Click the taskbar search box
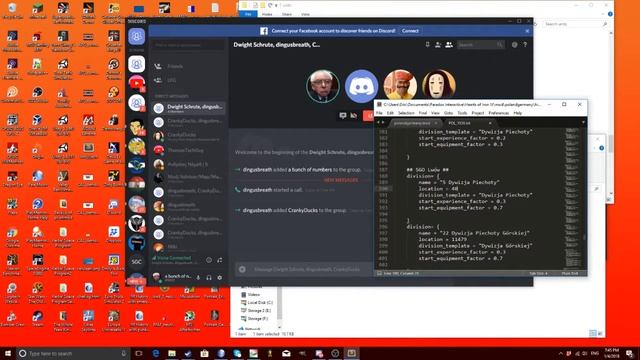The height and width of the screenshot is (360, 640). [x=73, y=353]
